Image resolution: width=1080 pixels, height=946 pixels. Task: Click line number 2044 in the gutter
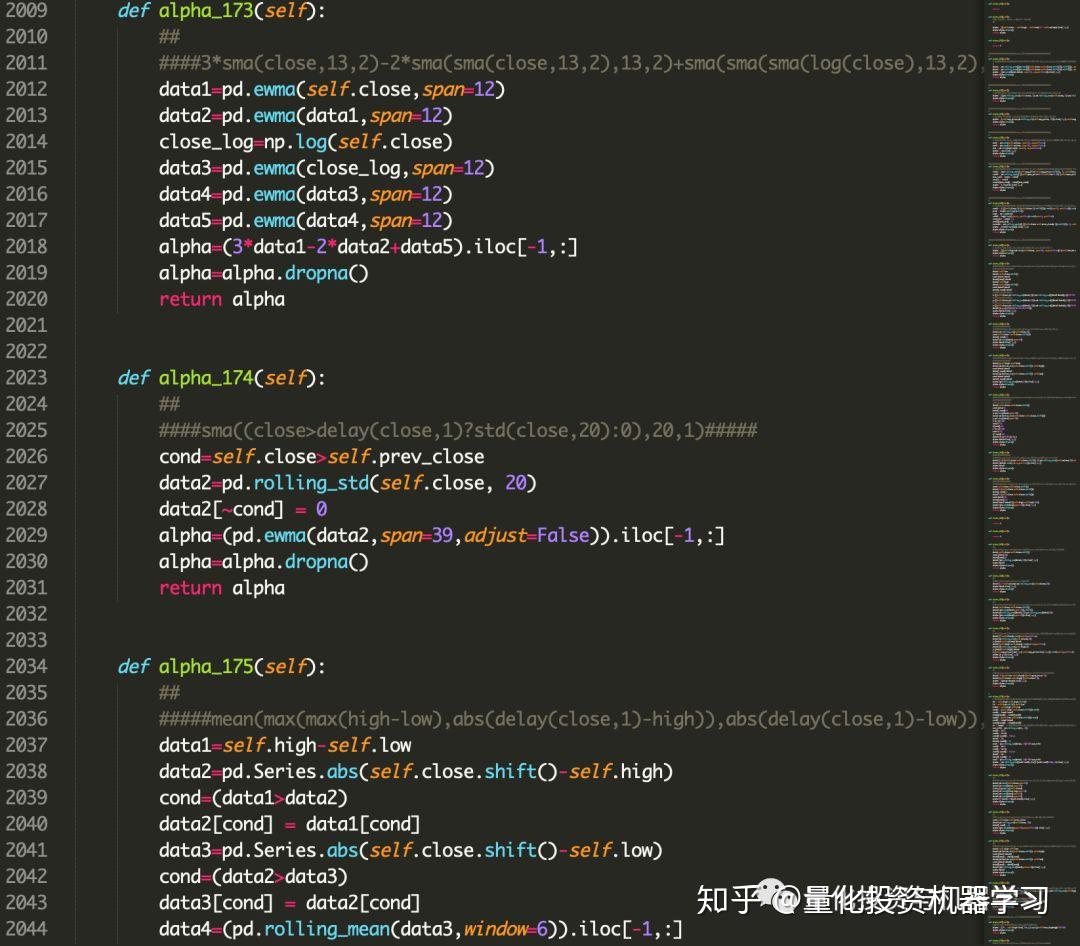pyautogui.click(x=26, y=929)
